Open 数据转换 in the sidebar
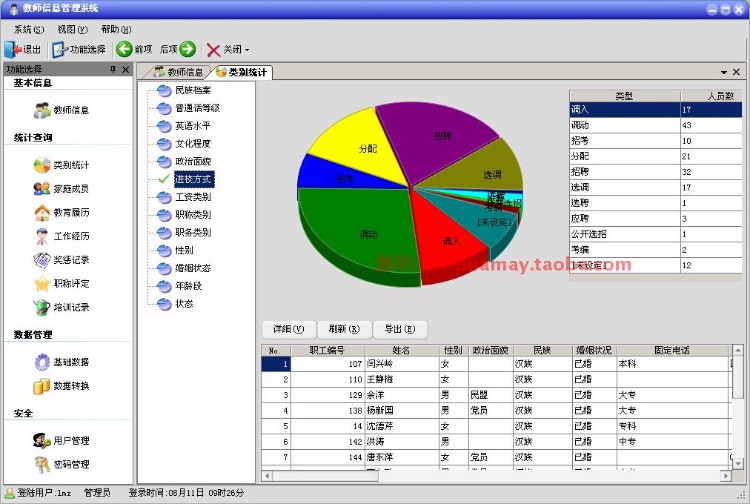The image size is (750, 504). [61, 385]
